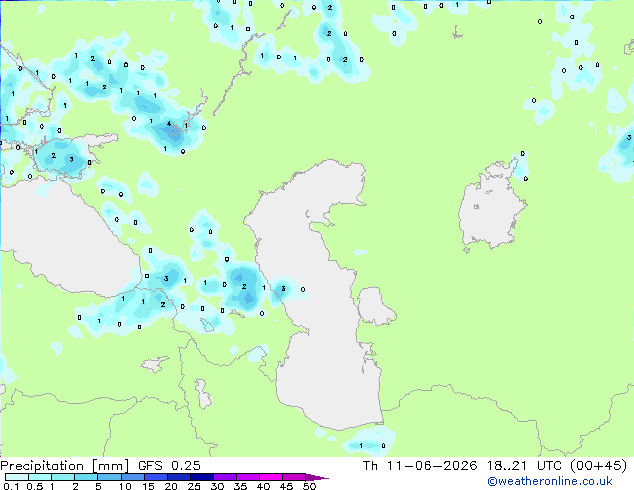The image size is (634, 490).
Task: Select the legend label "15"
Action: 148,486
